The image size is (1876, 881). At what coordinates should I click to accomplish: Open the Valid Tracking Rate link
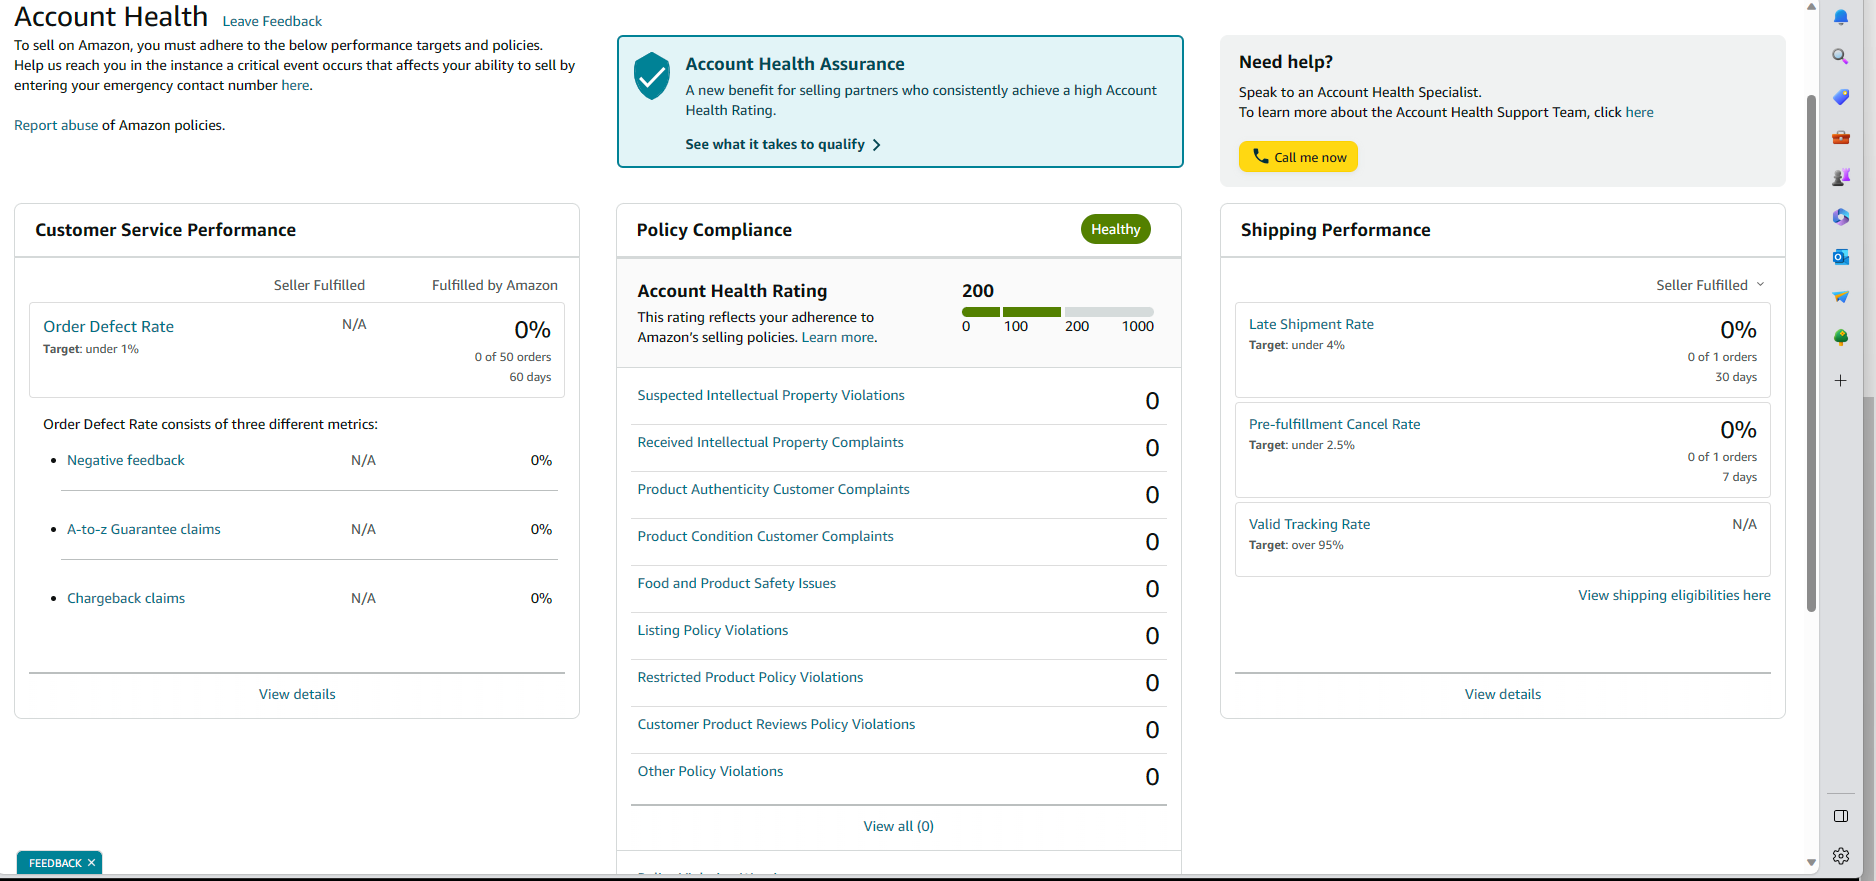click(x=1310, y=524)
